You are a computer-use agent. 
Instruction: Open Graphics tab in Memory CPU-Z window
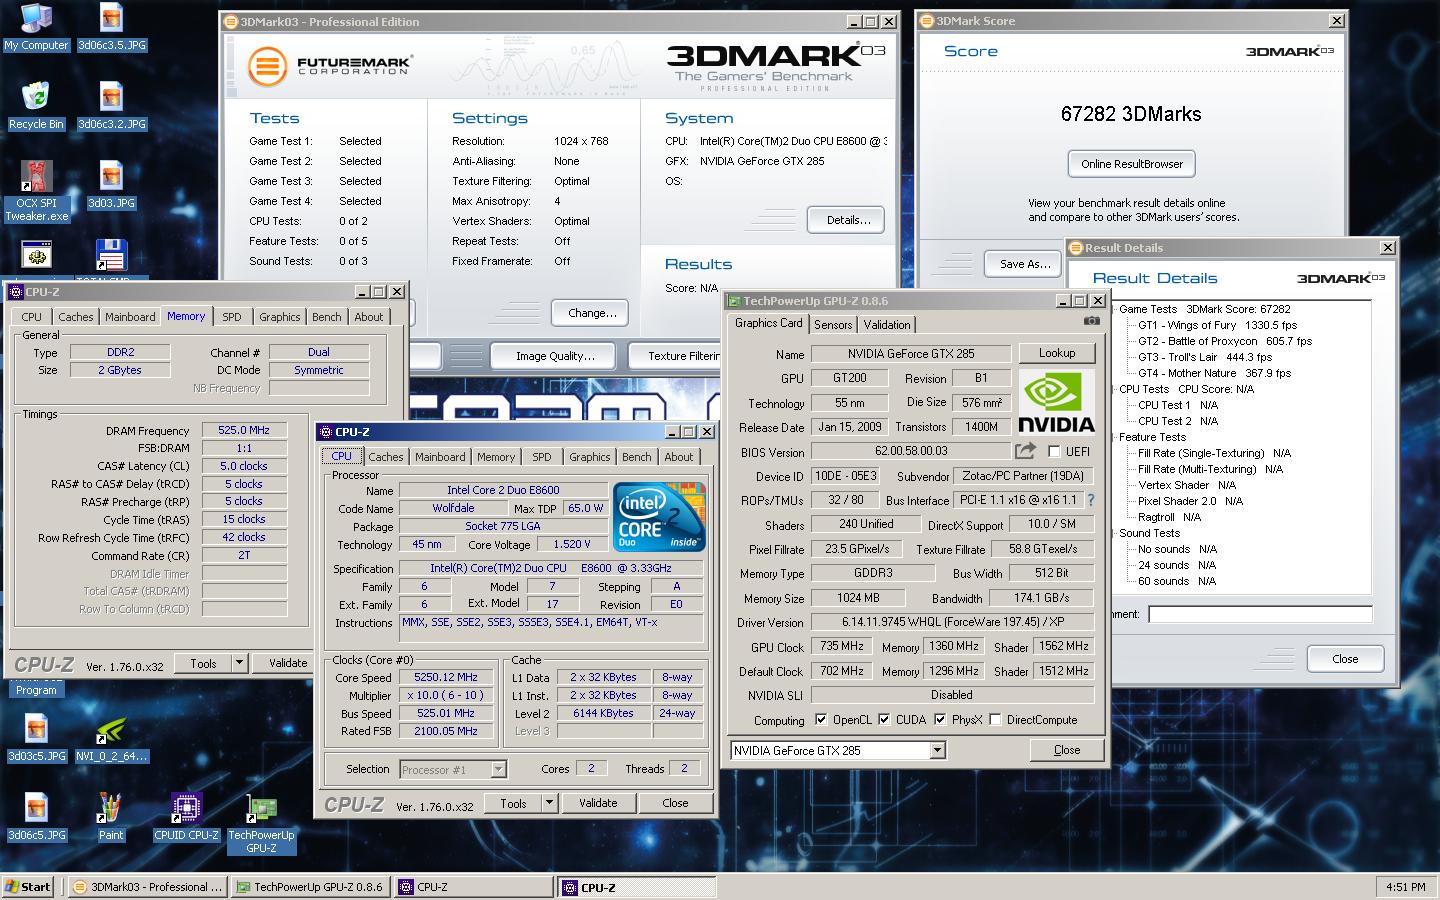280,316
